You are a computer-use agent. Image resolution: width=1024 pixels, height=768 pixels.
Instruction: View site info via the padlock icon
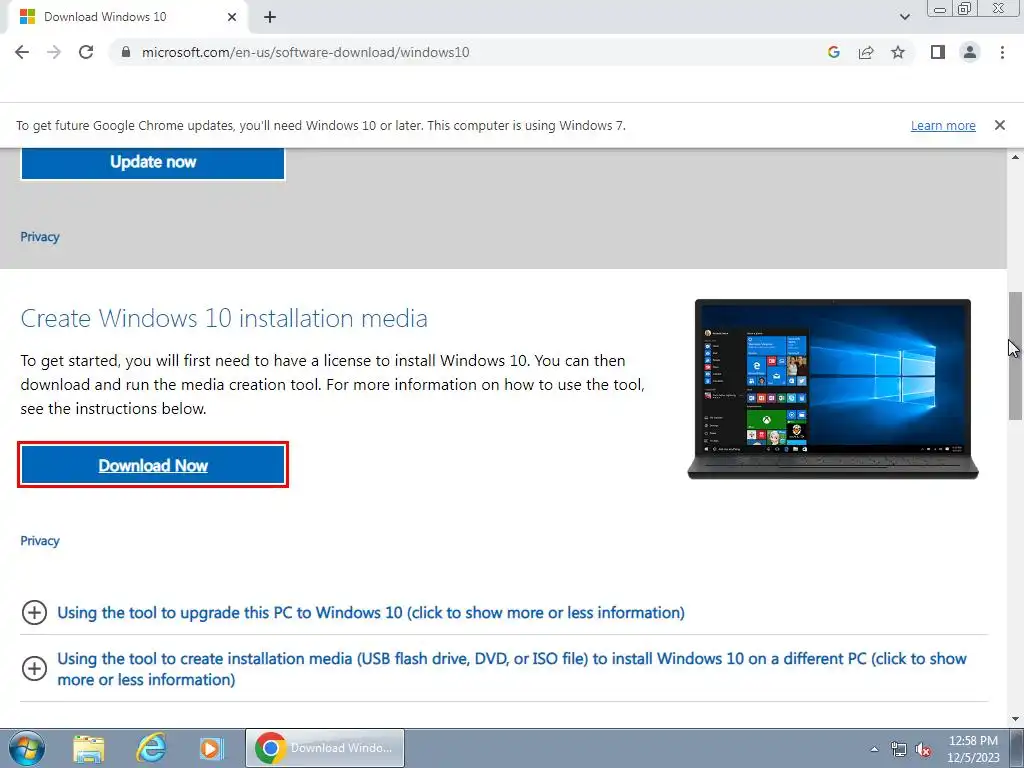(127, 52)
